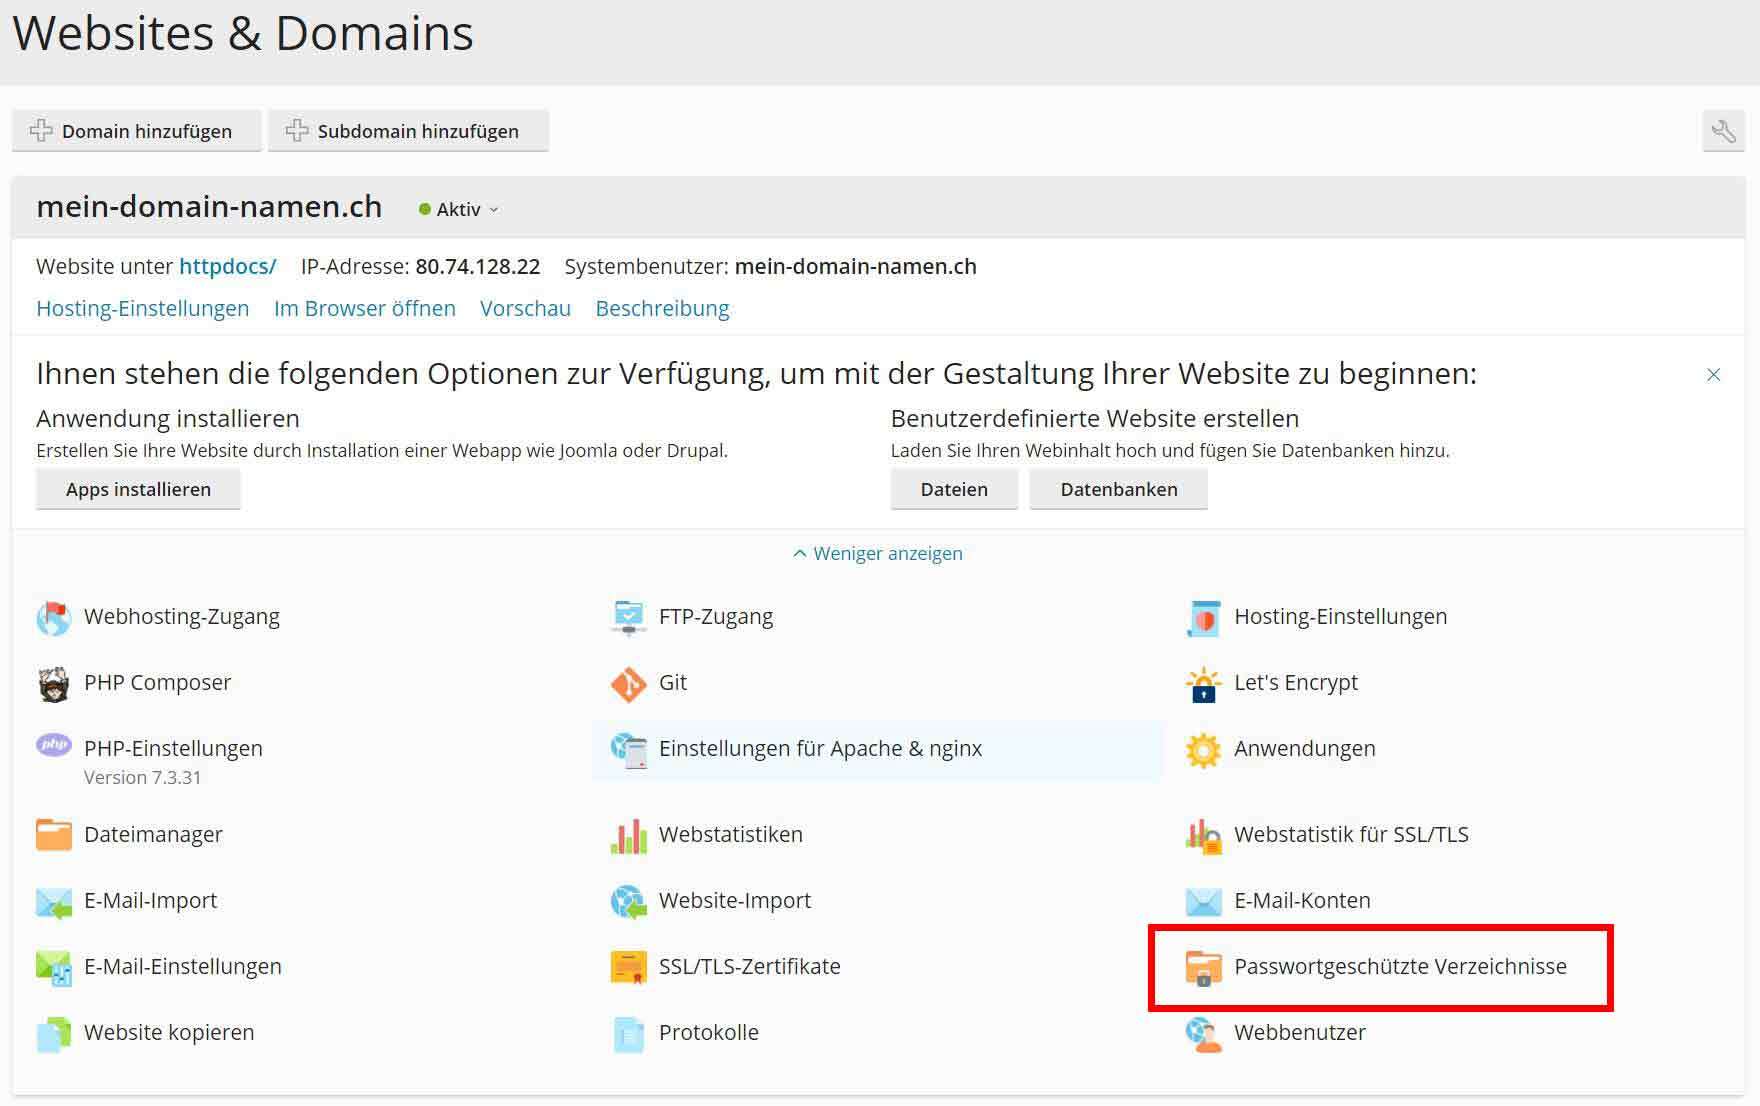The width and height of the screenshot is (1760, 1106).
Task: Collapse options via Weniger anzeigen
Action: tap(877, 553)
